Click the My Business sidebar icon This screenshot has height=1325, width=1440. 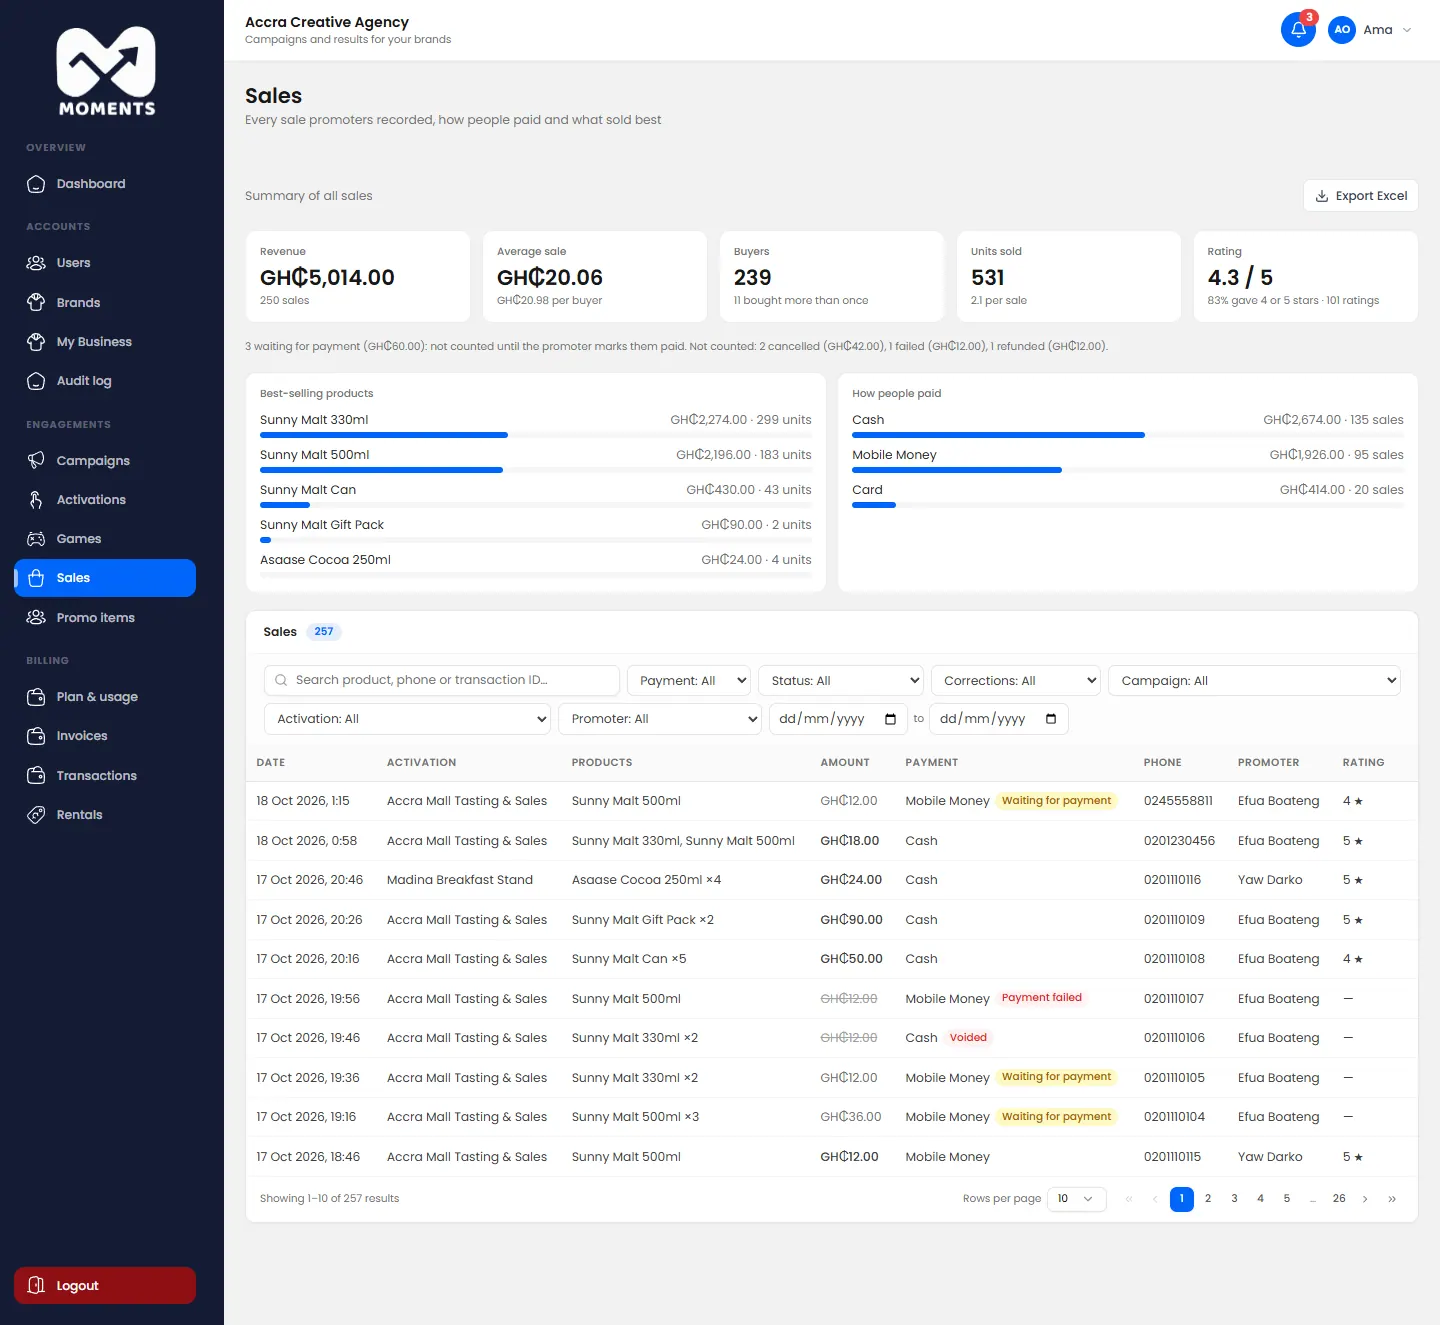[x=36, y=342]
